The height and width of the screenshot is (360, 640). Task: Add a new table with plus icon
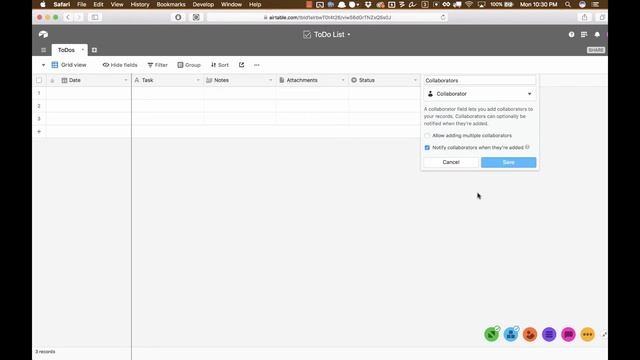point(94,50)
